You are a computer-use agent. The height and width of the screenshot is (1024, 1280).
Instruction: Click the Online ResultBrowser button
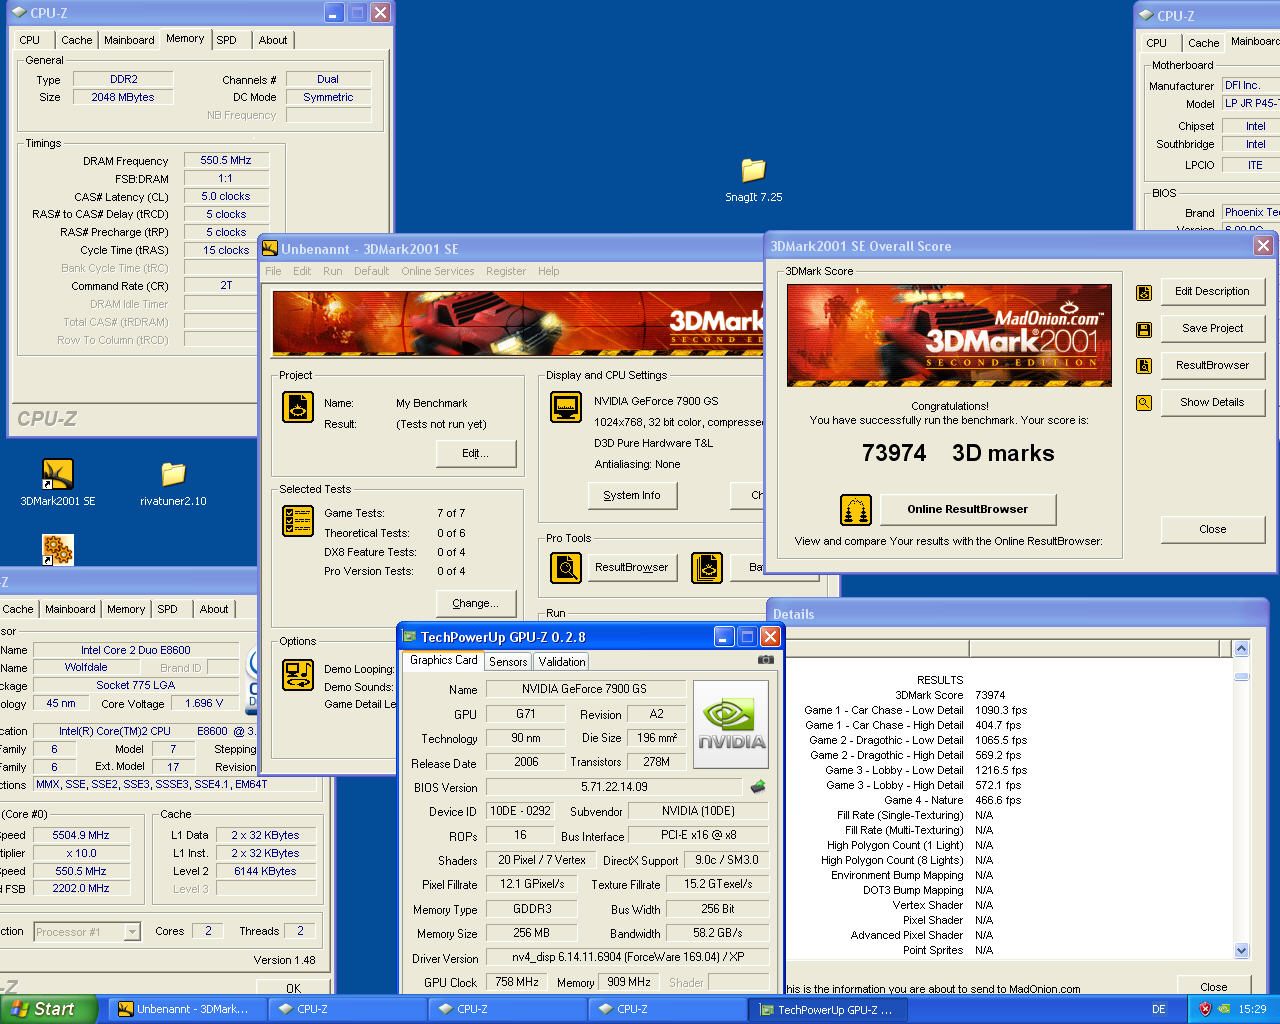[x=967, y=509]
